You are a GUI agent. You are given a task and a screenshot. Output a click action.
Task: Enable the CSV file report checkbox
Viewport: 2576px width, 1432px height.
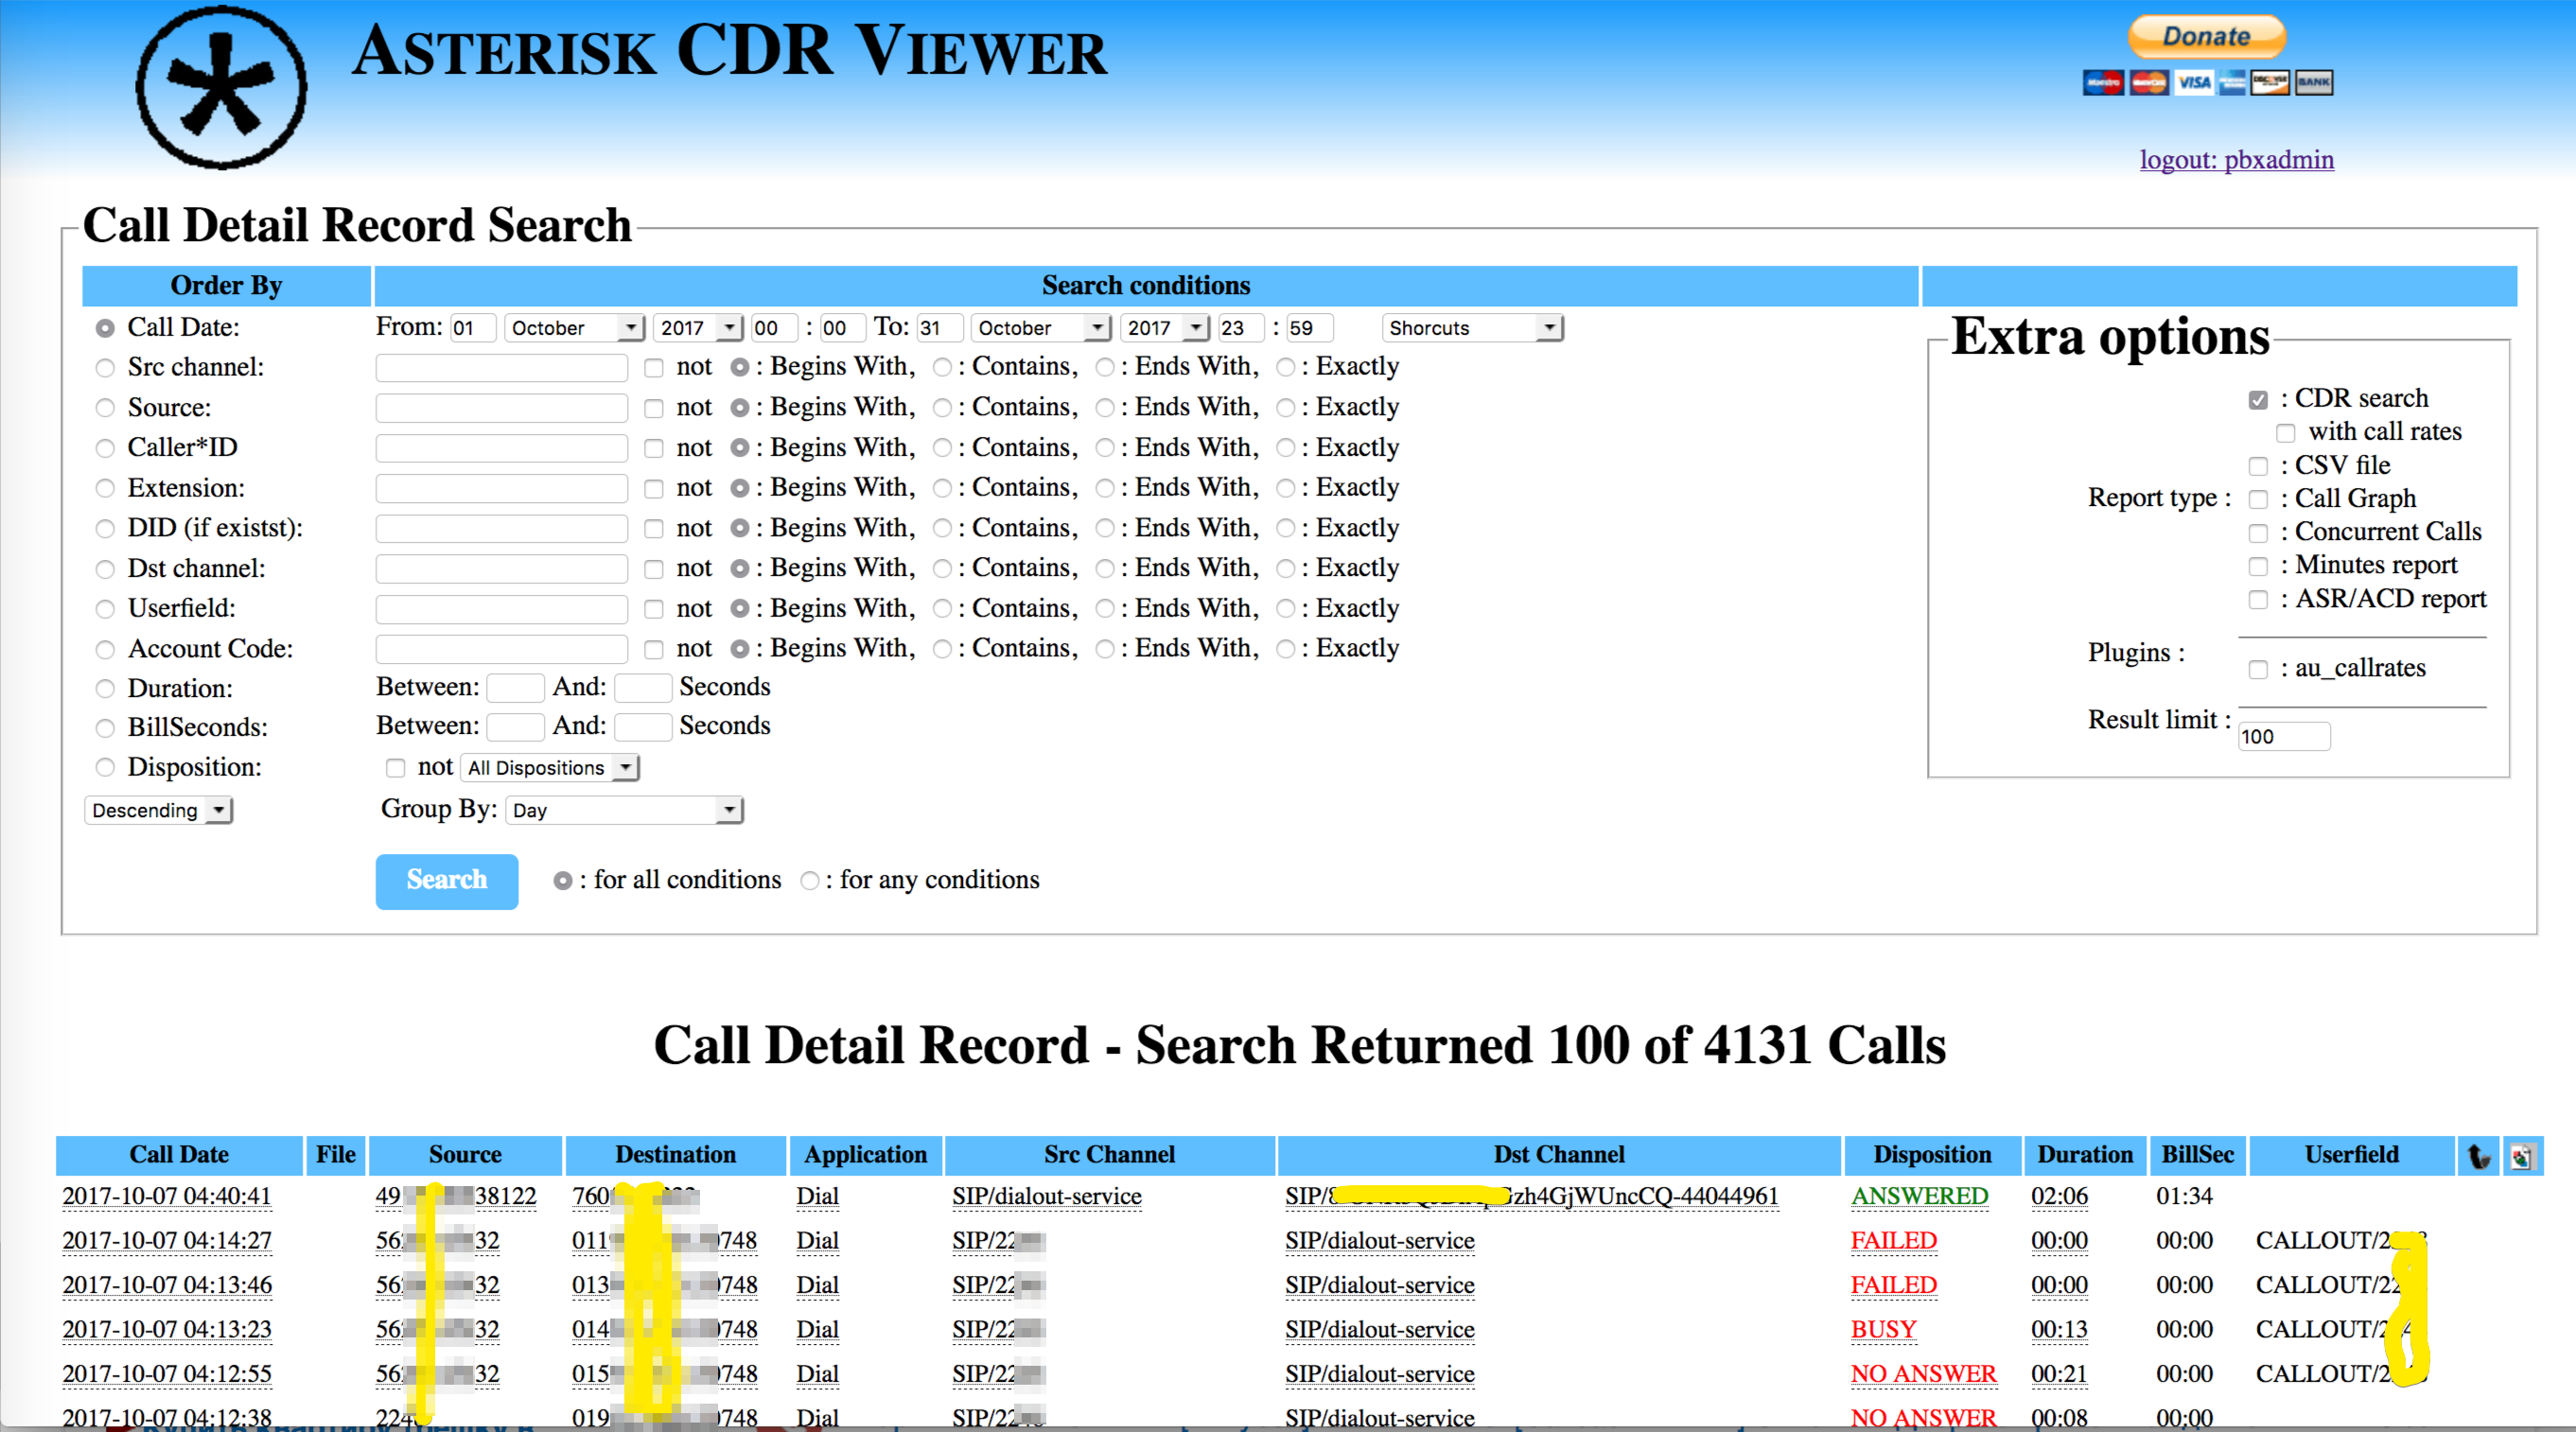click(2257, 467)
